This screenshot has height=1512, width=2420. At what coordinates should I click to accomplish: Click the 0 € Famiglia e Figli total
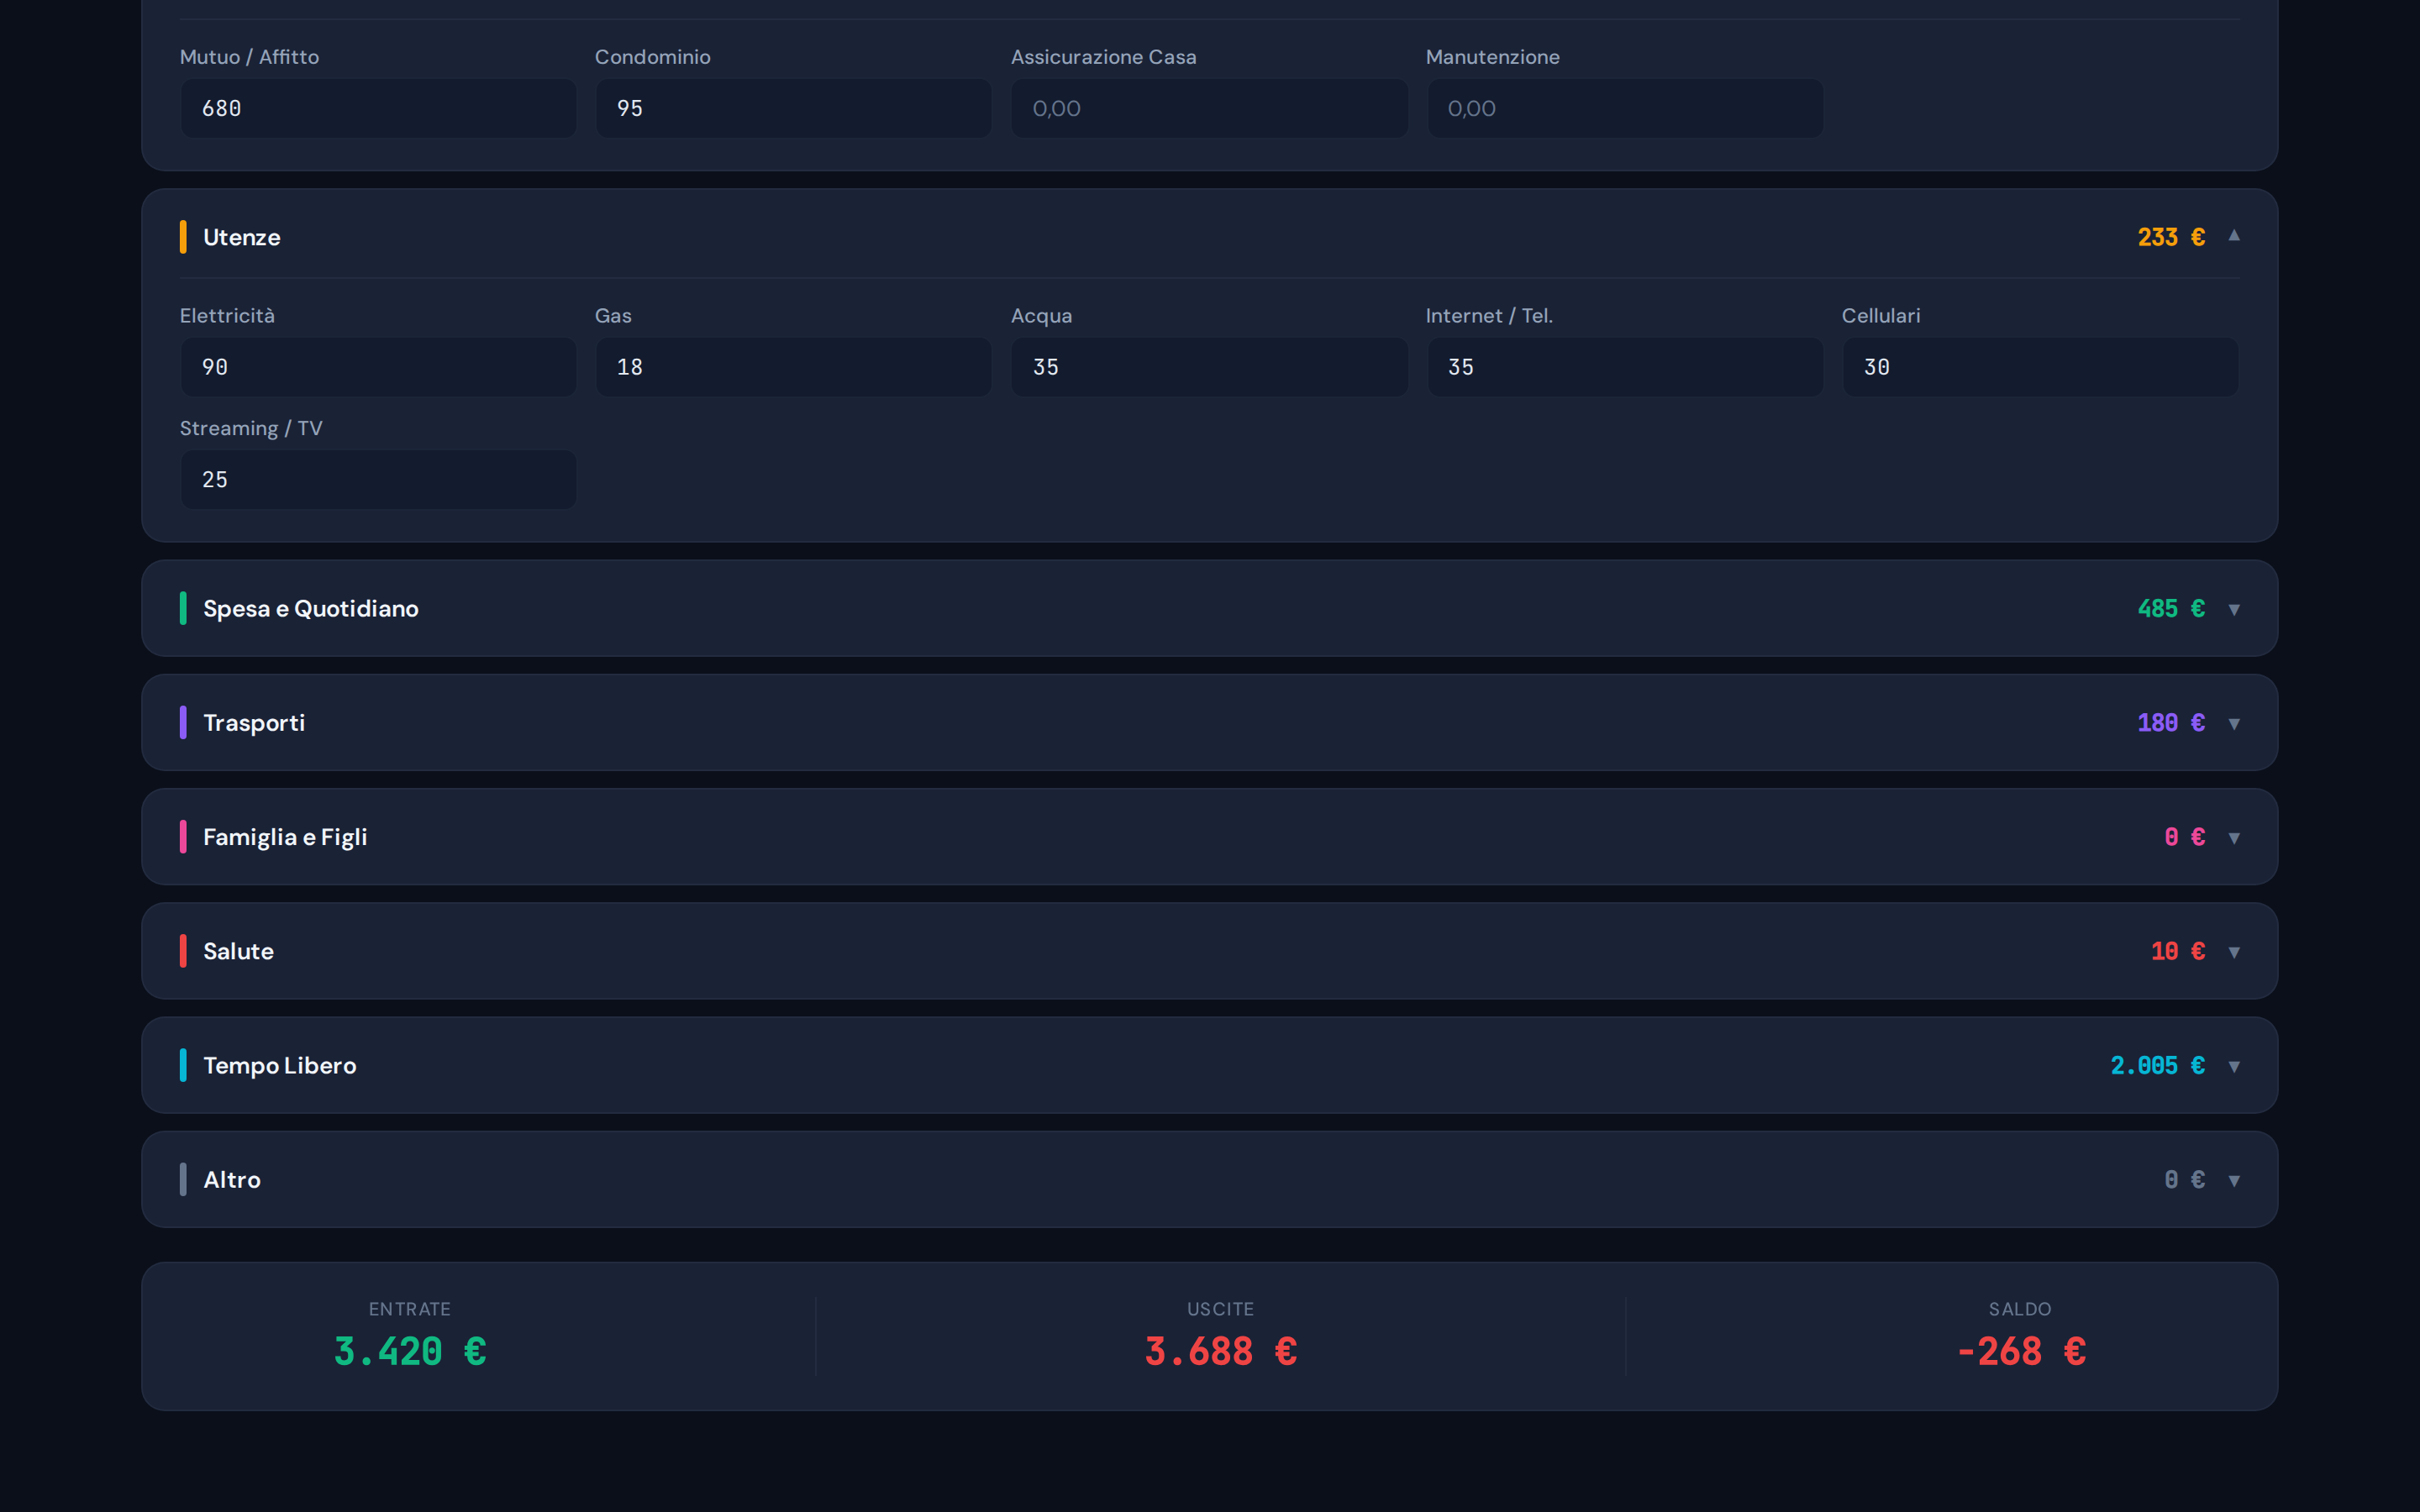2185,837
